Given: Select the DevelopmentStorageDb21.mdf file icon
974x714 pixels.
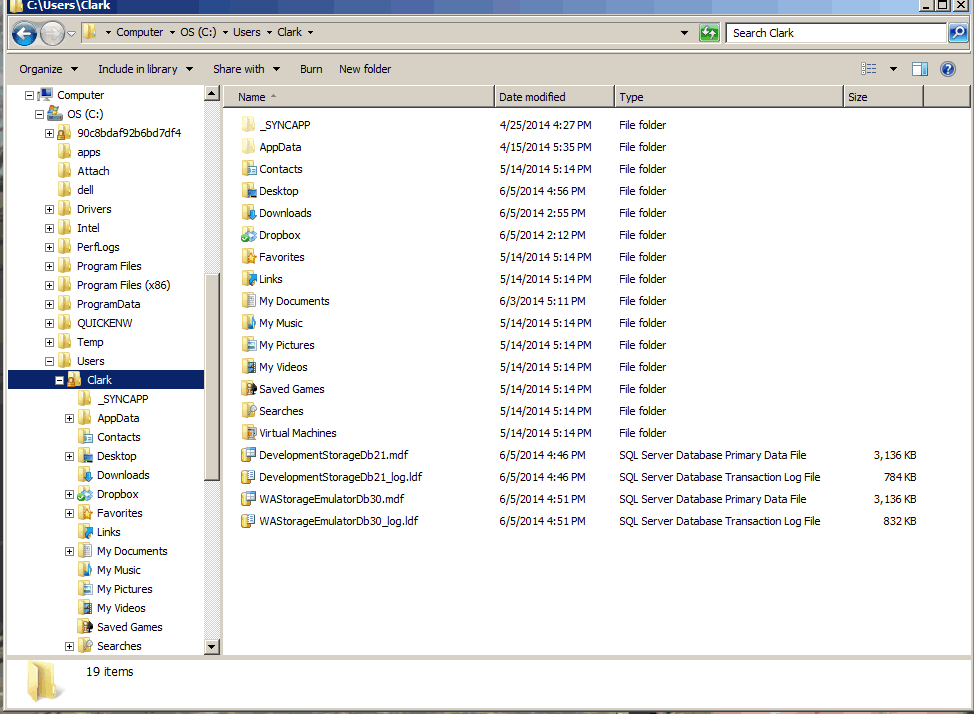Looking at the screenshot, I should [x=249, y=455].
